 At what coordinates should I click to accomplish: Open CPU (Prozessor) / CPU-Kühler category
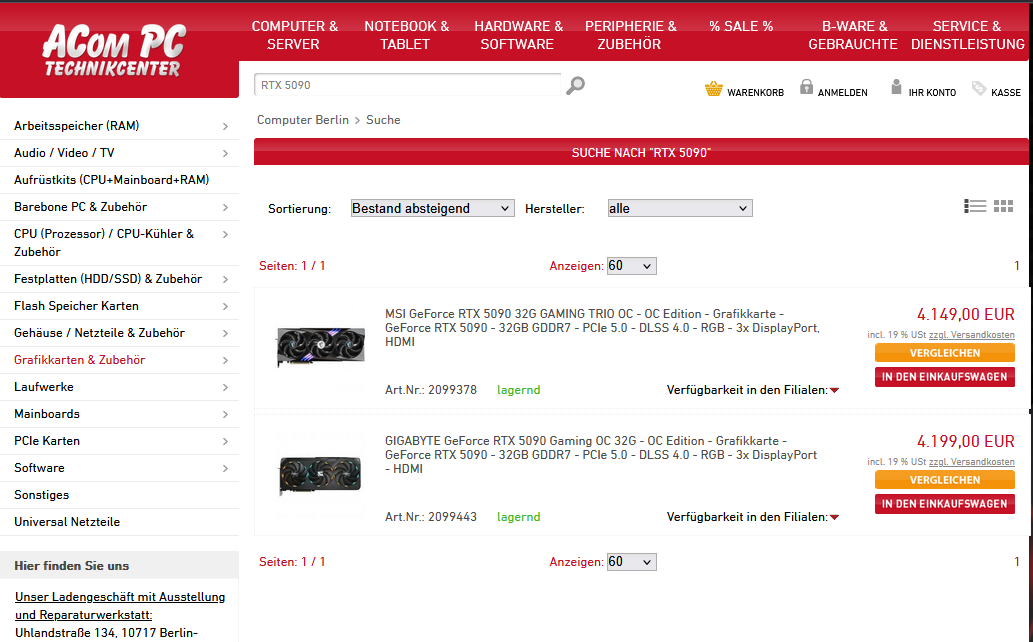104,243
